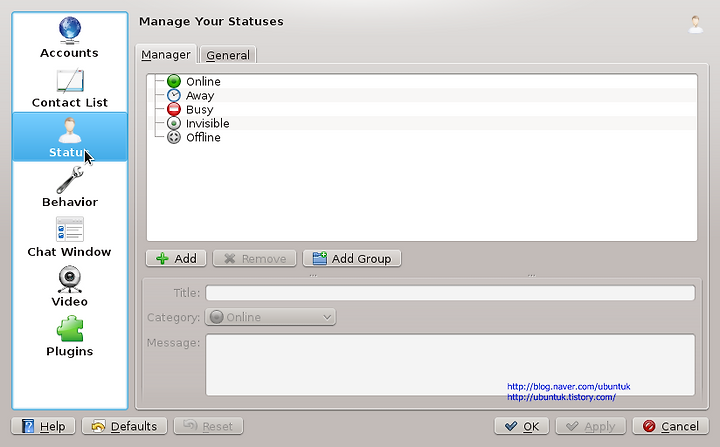Image resolution: width=720 pixels, height=447 pixels.
Task: Select the Busy row text
Action: (x=199, y=110)
